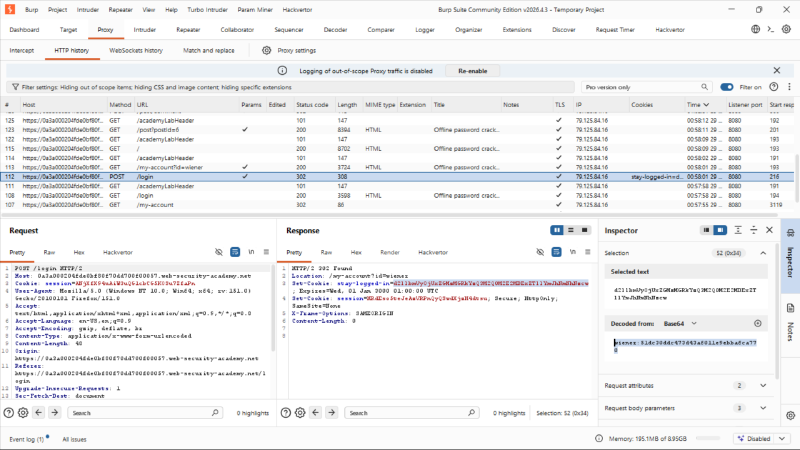Click the memory usage bar
This screenshot has width=800, height=450.
click(x=708, y=438)
